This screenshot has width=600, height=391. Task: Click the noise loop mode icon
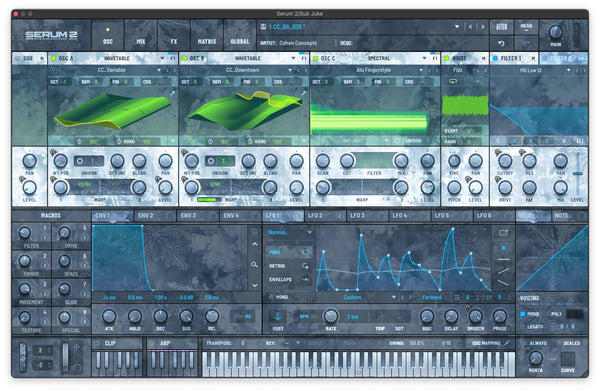(453, 81)
